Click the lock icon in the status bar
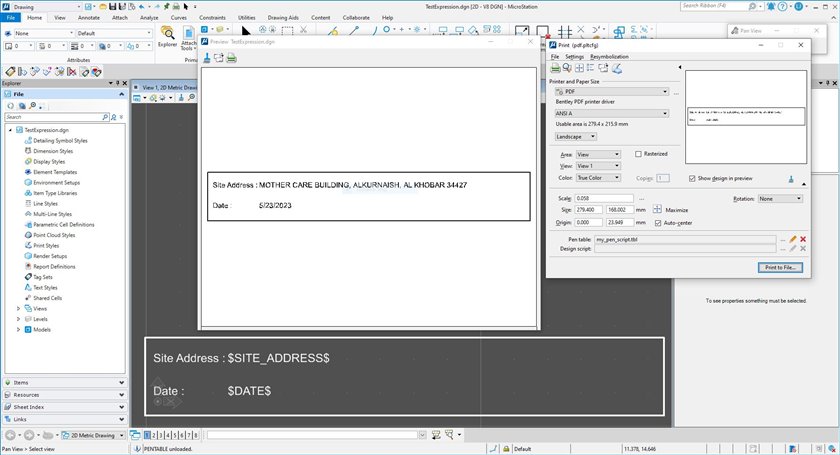 [506, 449]
